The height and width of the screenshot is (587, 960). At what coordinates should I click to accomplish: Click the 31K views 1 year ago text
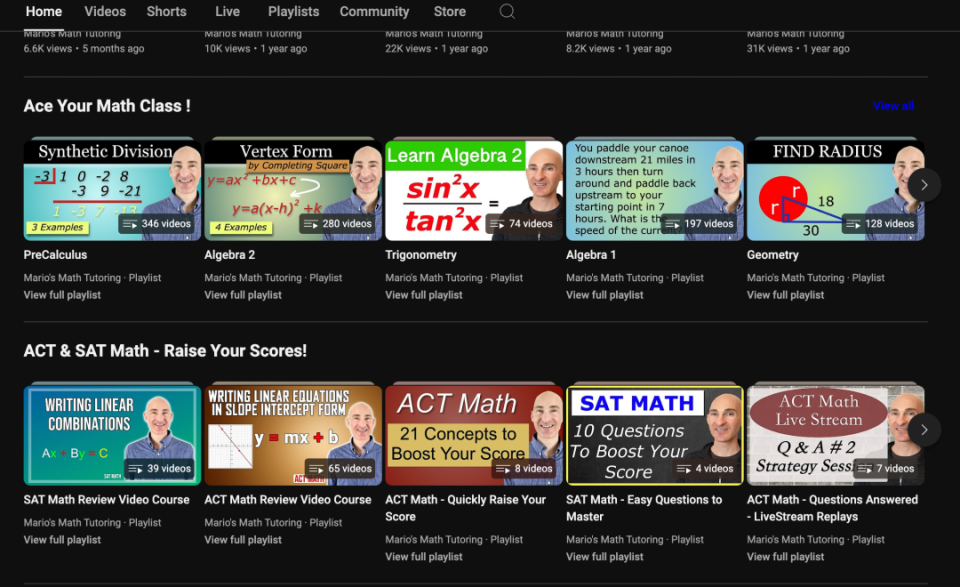(798, 48)
